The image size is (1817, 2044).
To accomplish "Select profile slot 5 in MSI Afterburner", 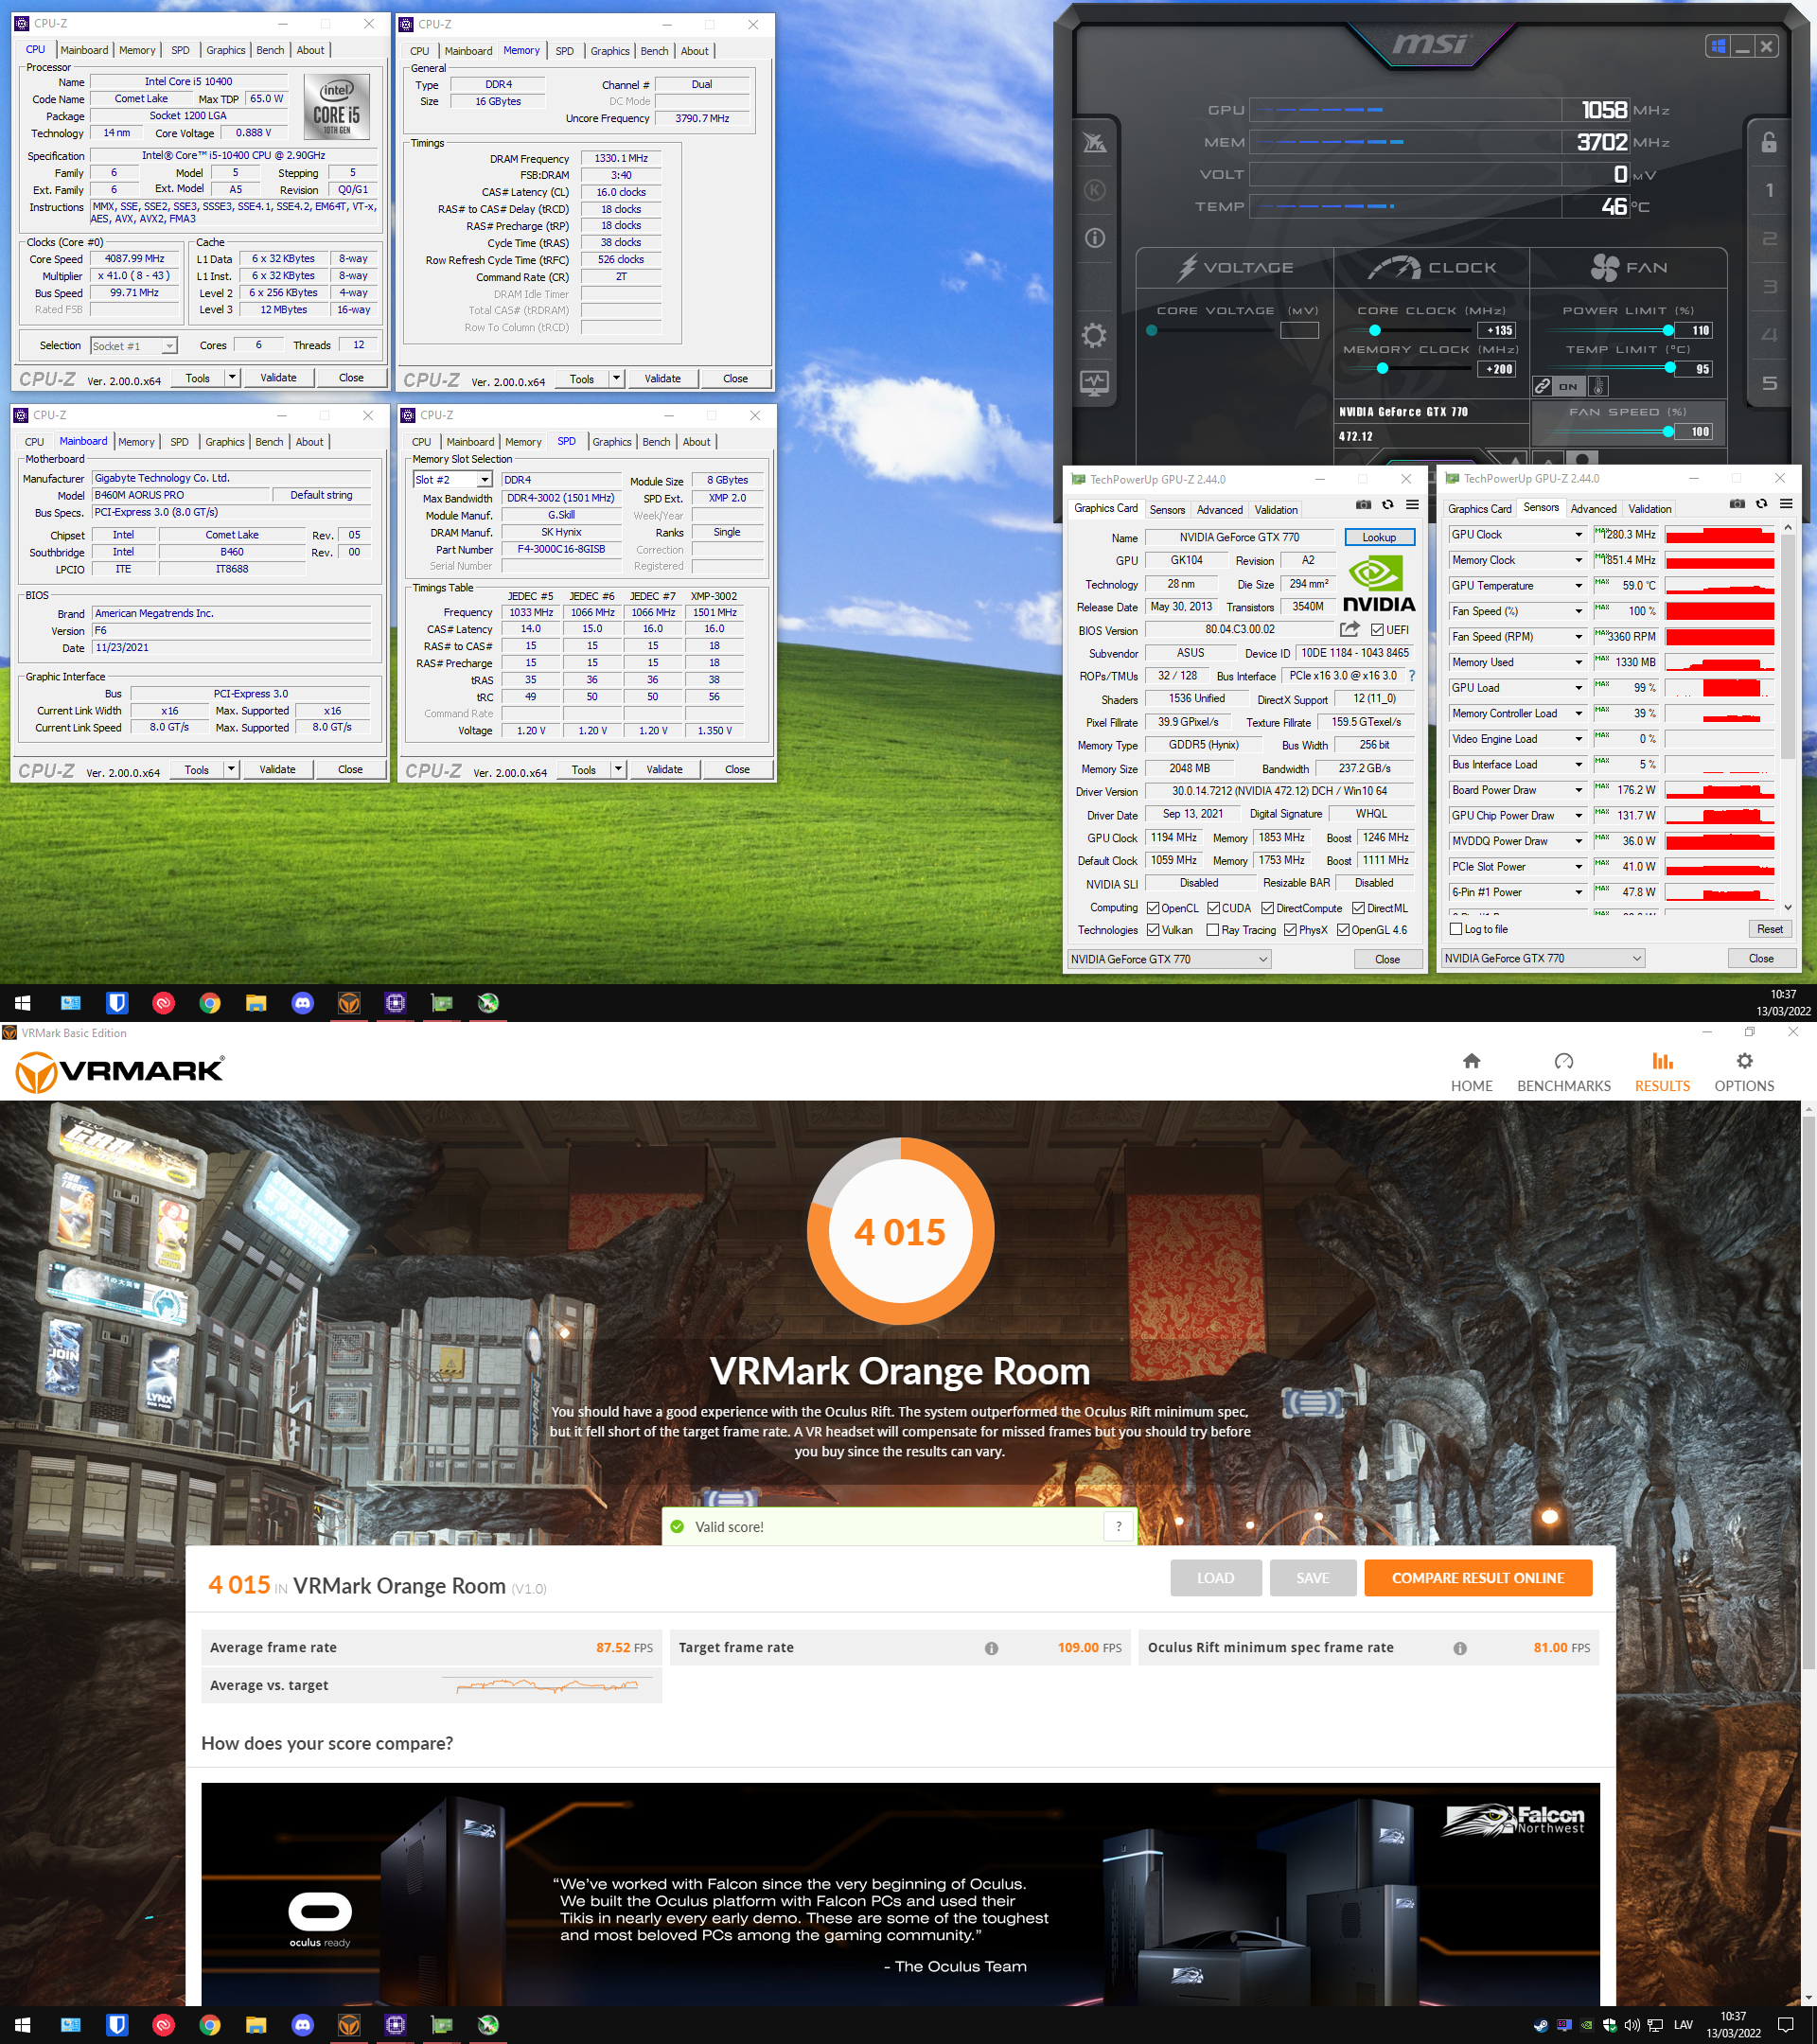I will tap(1769, 383).
